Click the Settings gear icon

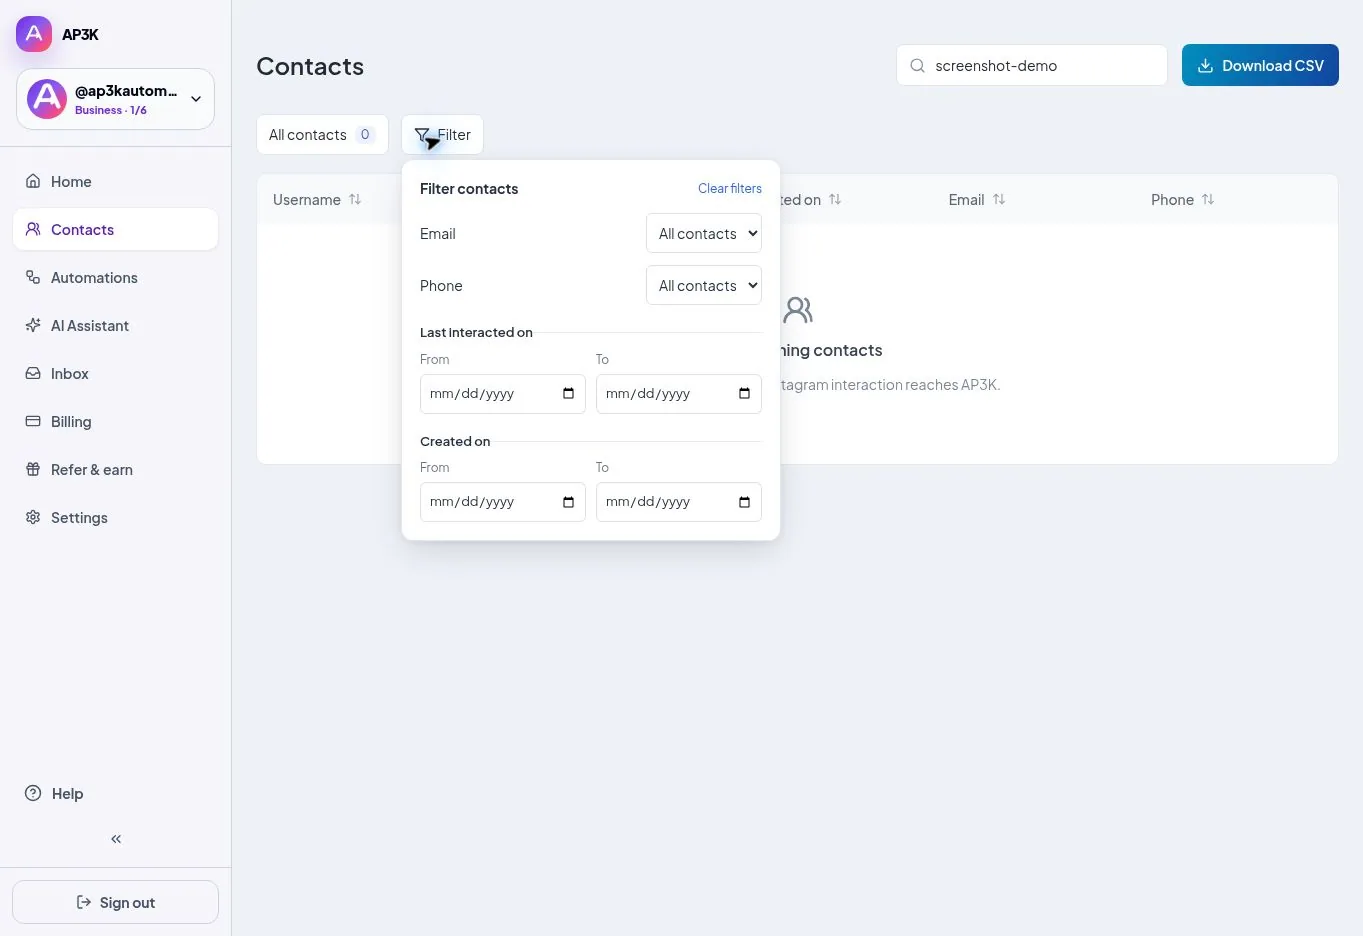click(x=33, y=517)
